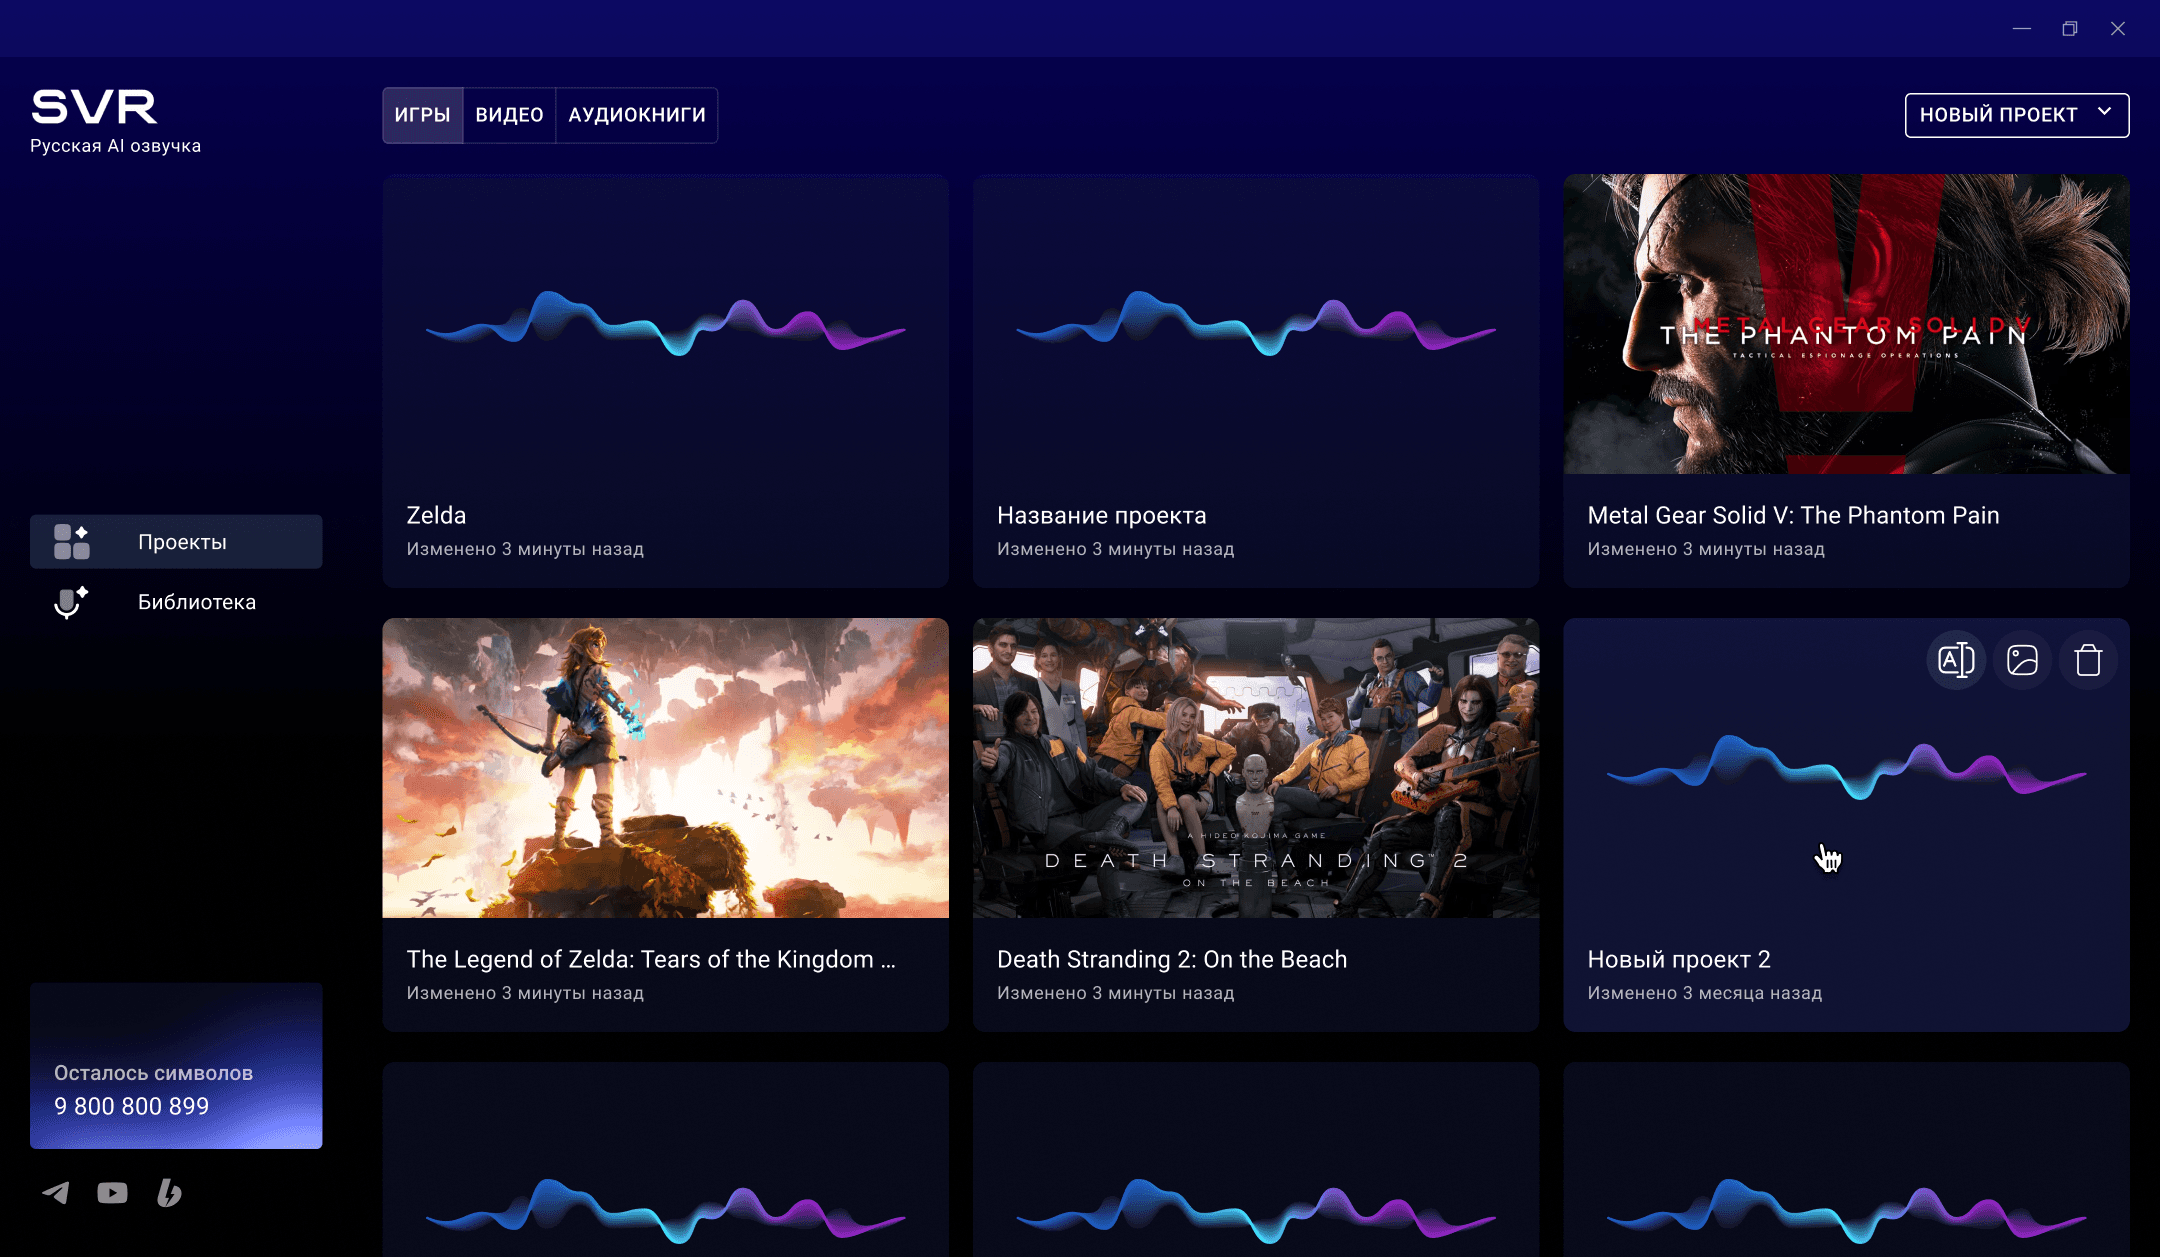
Task: Click the rename icon on Новый проект 2
Action: point(1956,660)
